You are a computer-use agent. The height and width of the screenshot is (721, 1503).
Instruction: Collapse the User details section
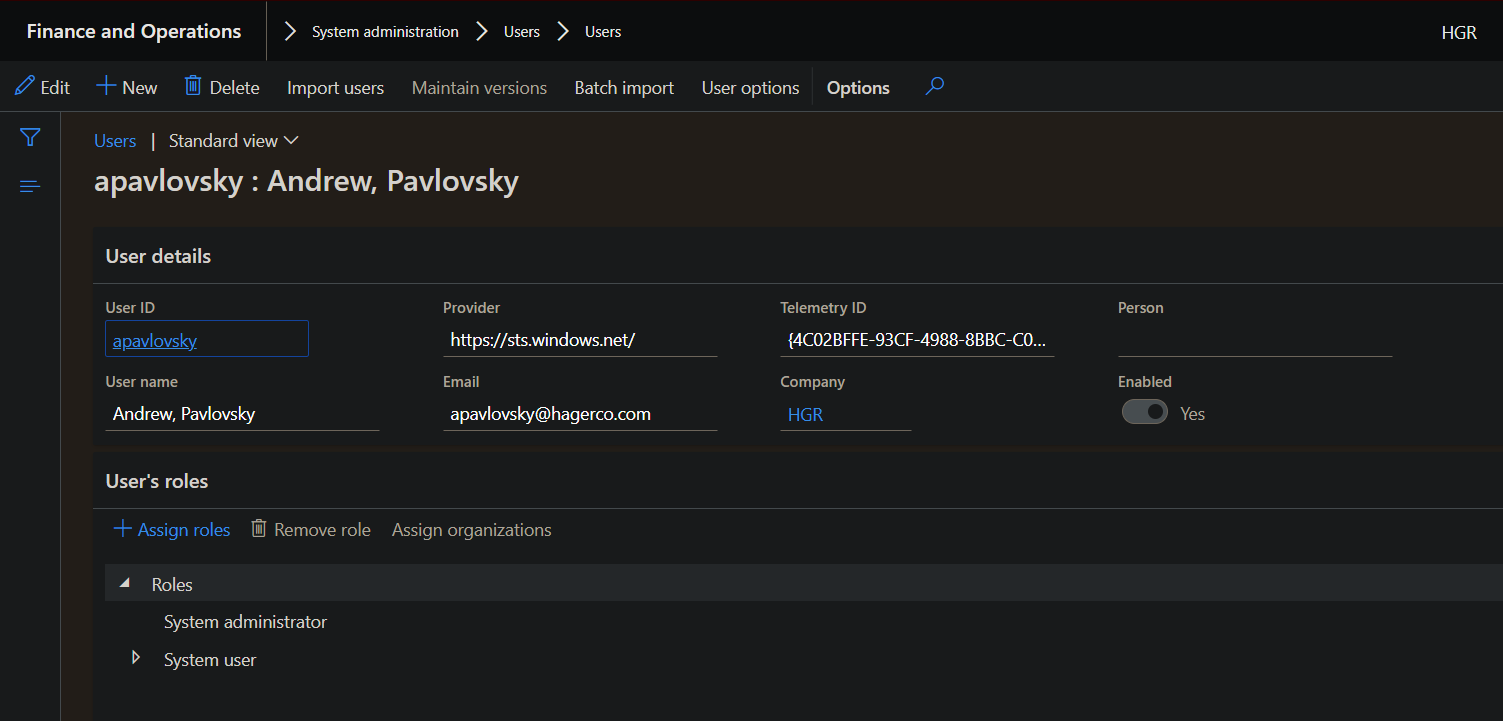point(158,256)
